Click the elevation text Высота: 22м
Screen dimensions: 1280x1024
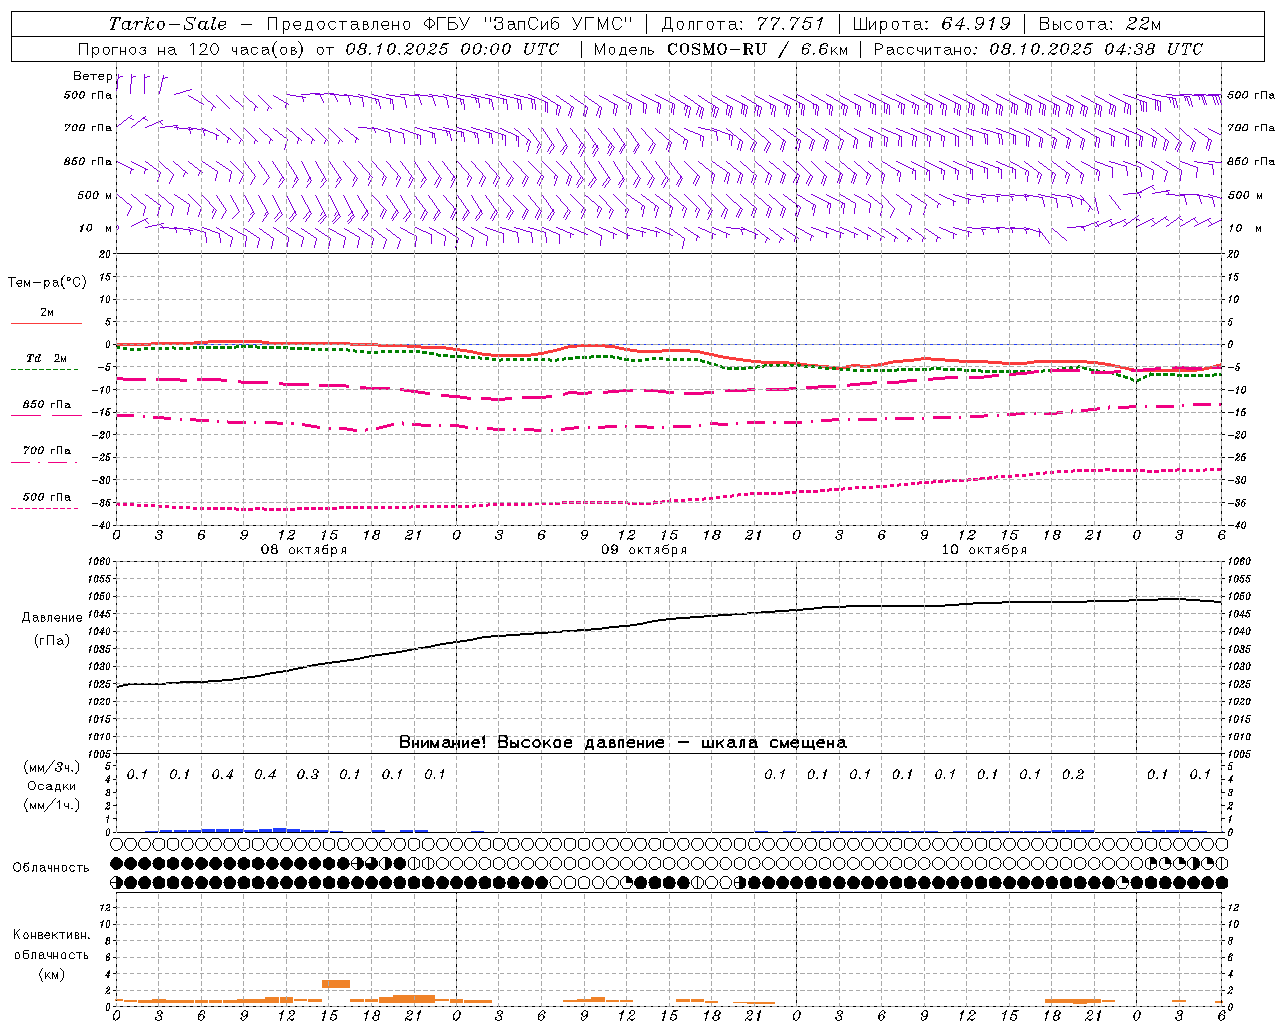click(x=1100, y=24)
